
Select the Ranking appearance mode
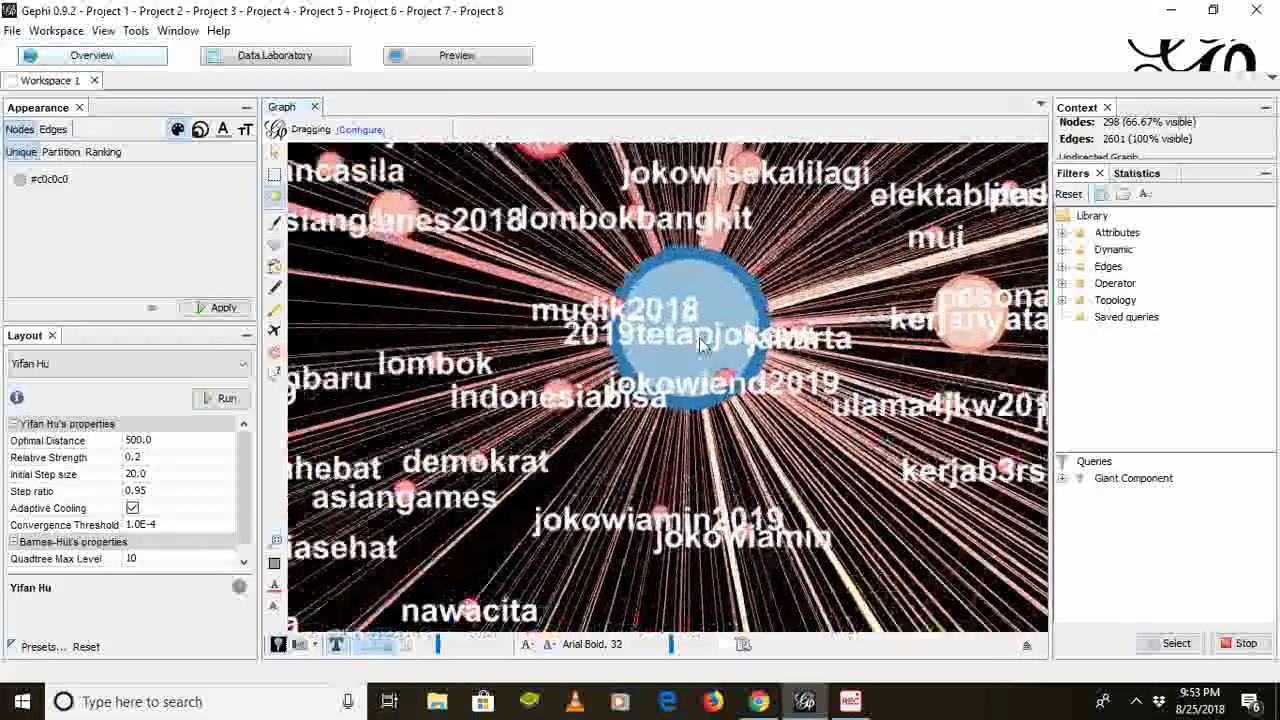103,152
